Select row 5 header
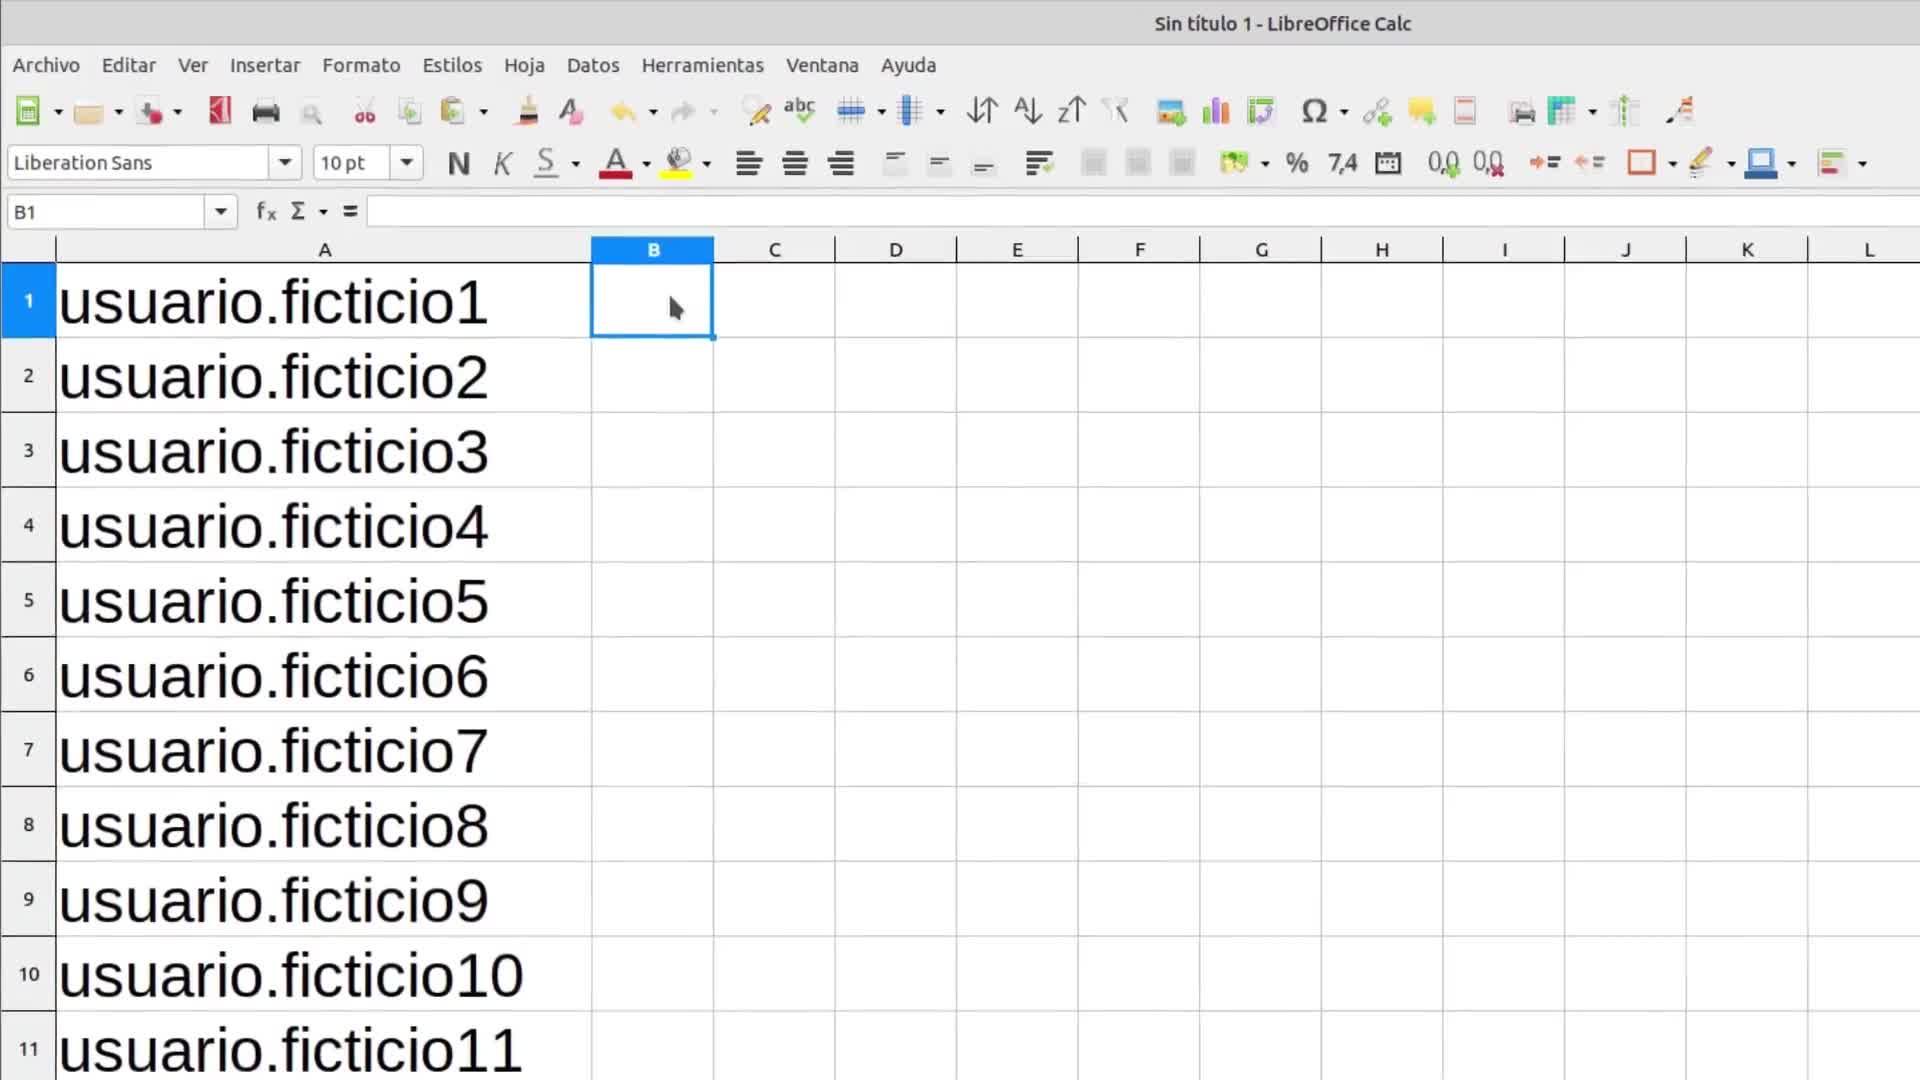The image size is (1920, 1080). tap(28, 600)
